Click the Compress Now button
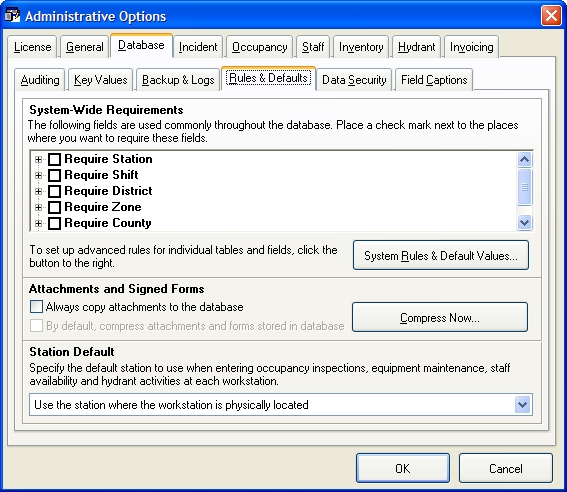 [440, 317]
